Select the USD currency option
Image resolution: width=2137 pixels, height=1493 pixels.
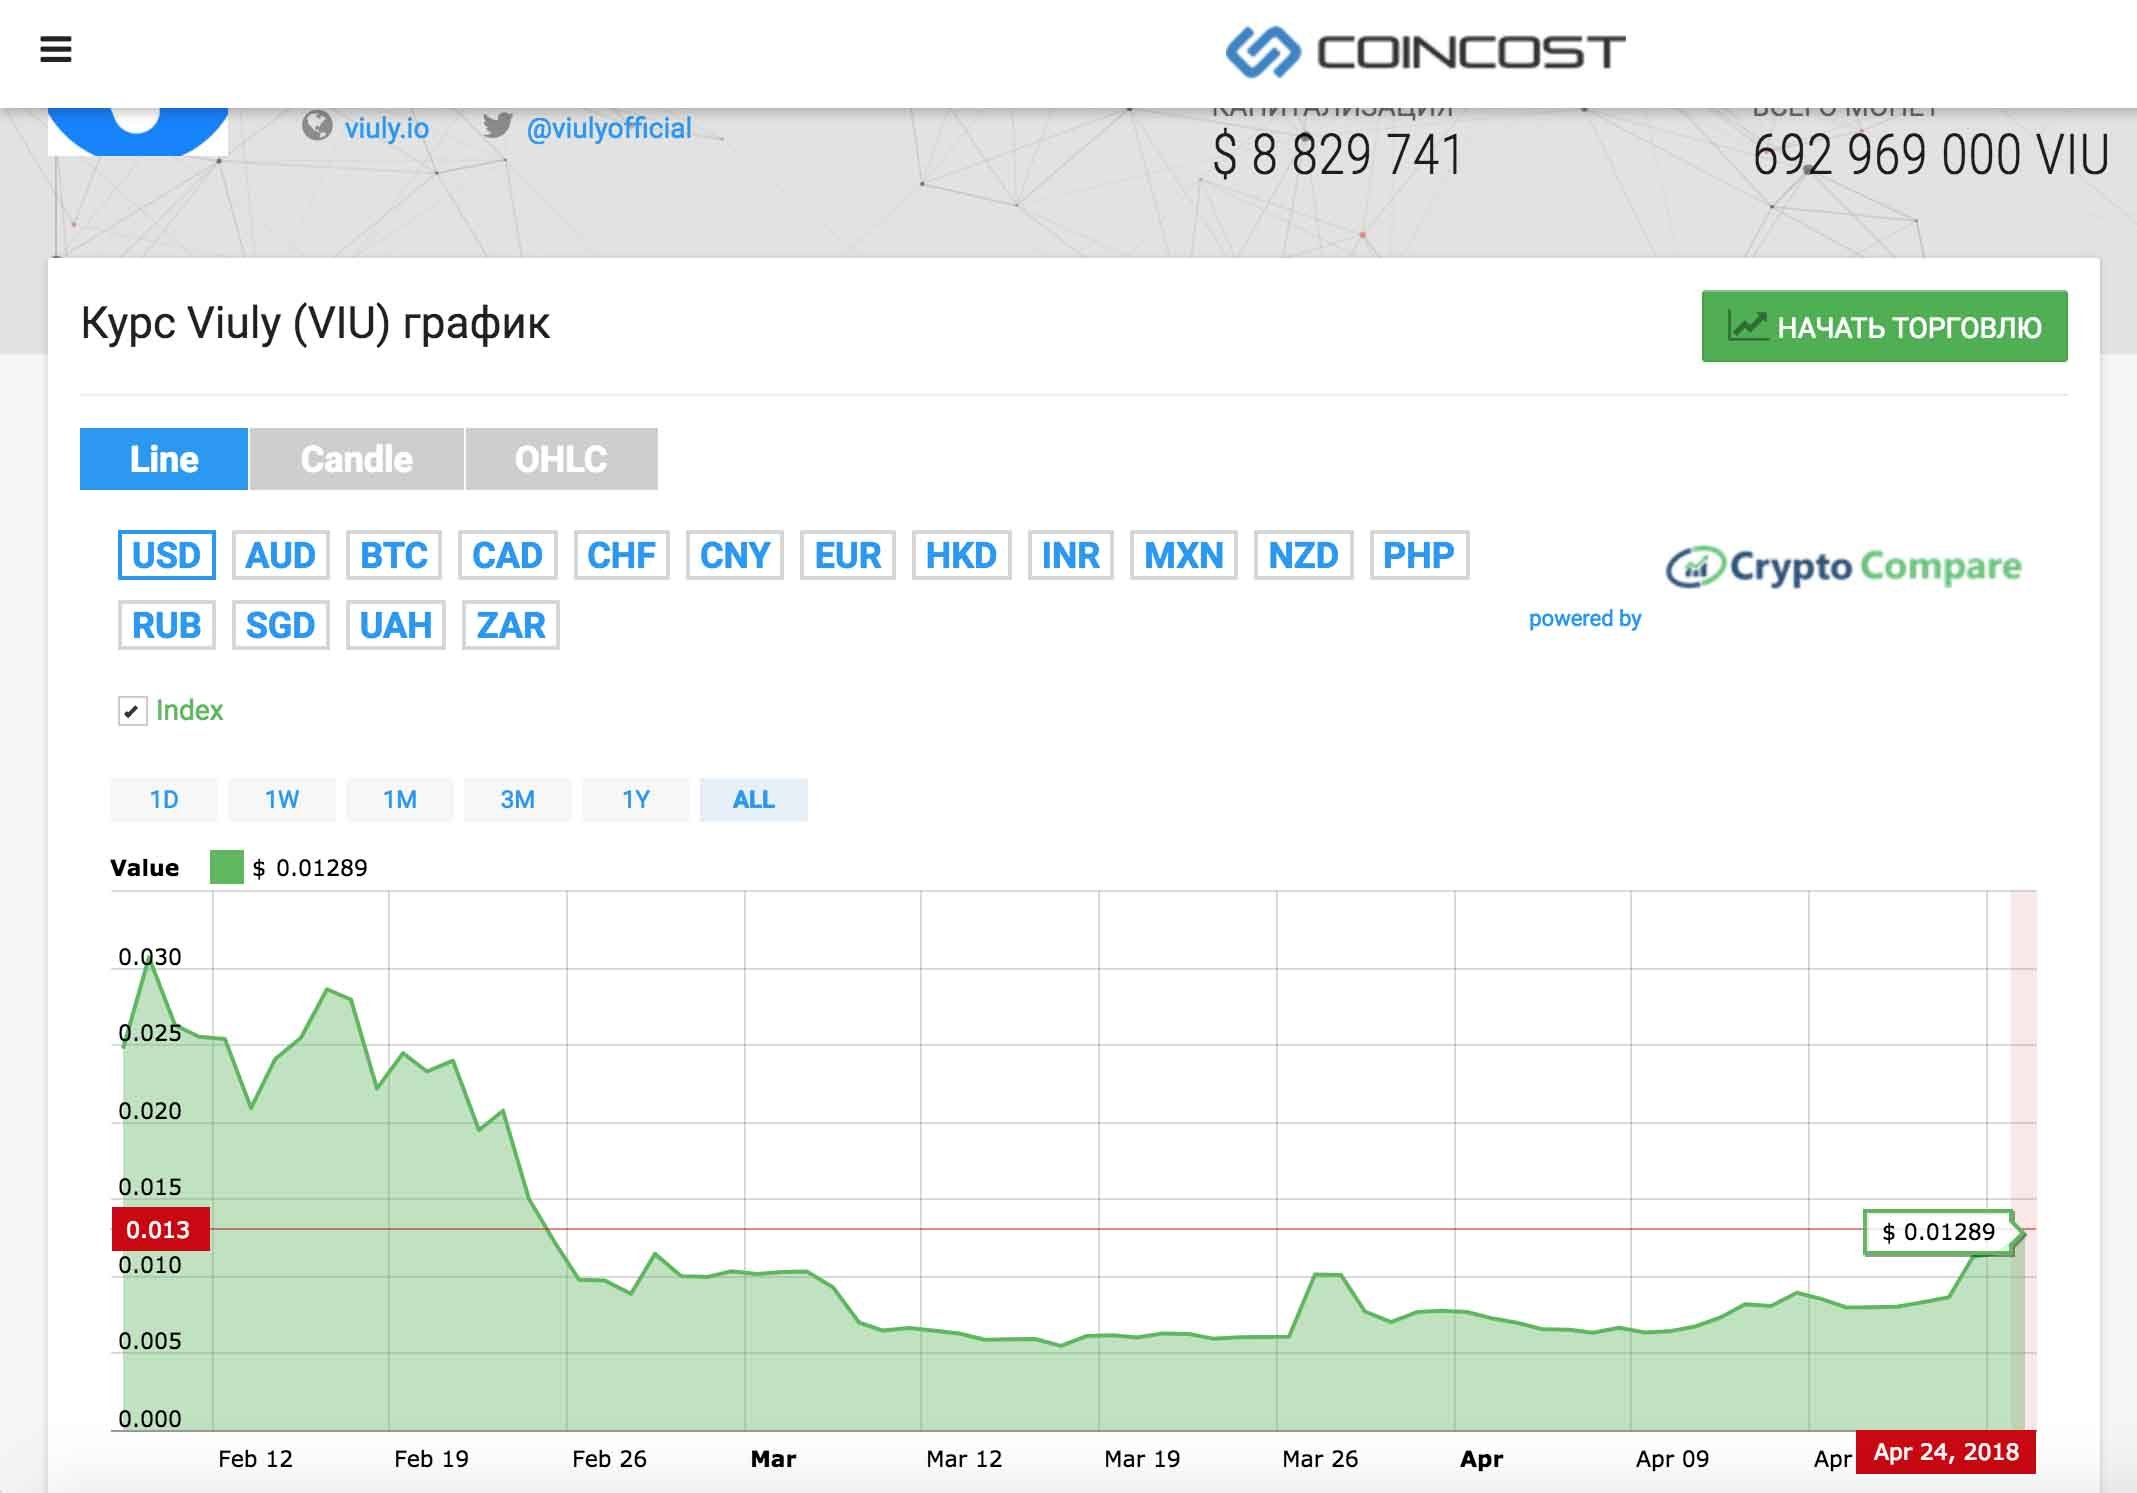(166, 555)
